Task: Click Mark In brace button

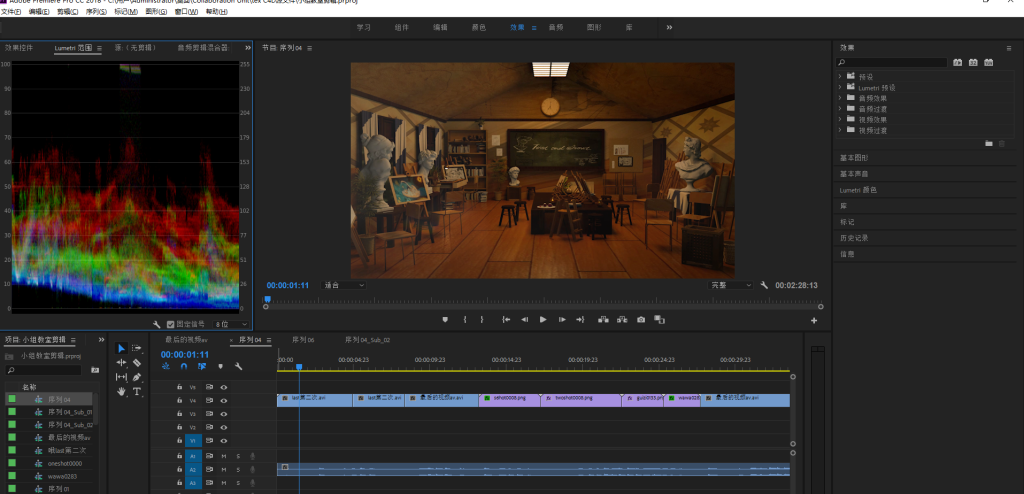Action: 465,320
